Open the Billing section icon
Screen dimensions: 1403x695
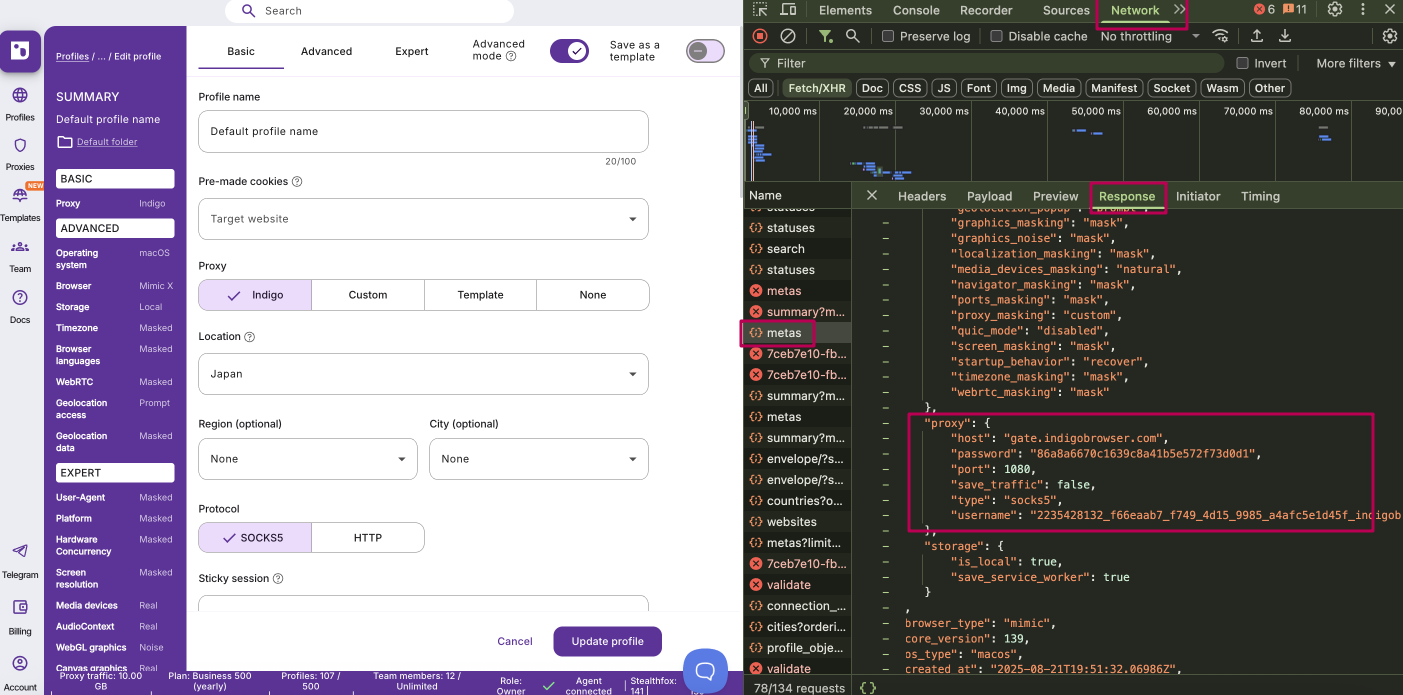pyautogui.click(x=20, y=608)
